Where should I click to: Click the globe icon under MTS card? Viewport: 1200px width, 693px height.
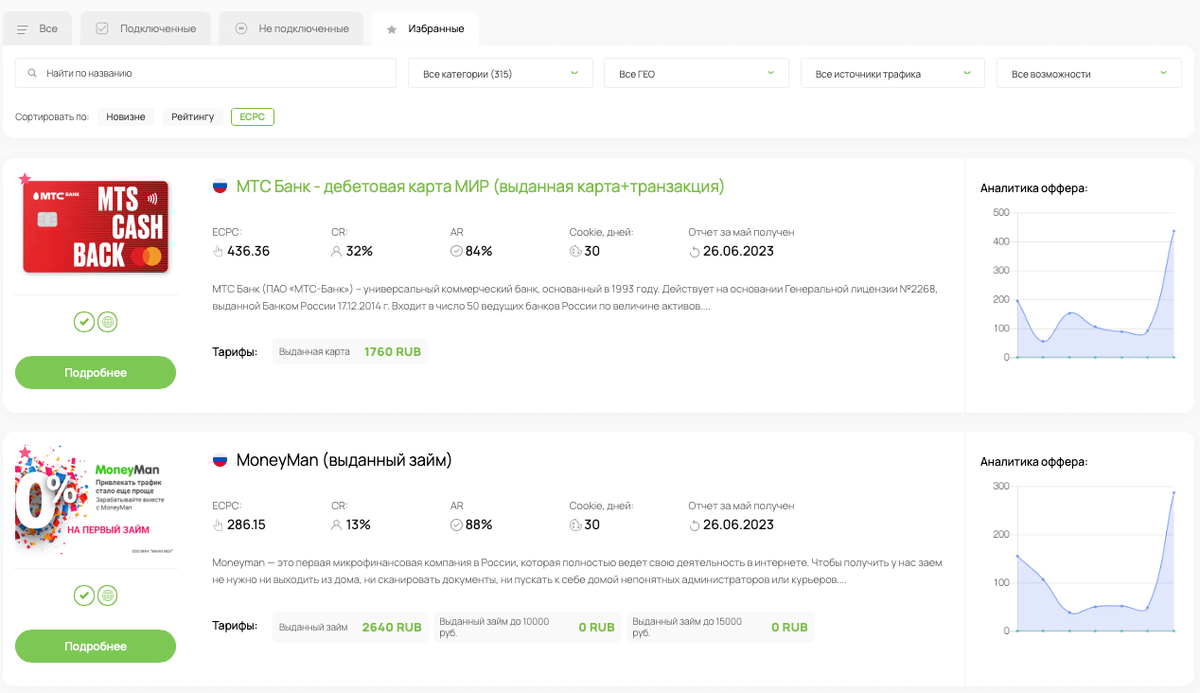point(107,322)
